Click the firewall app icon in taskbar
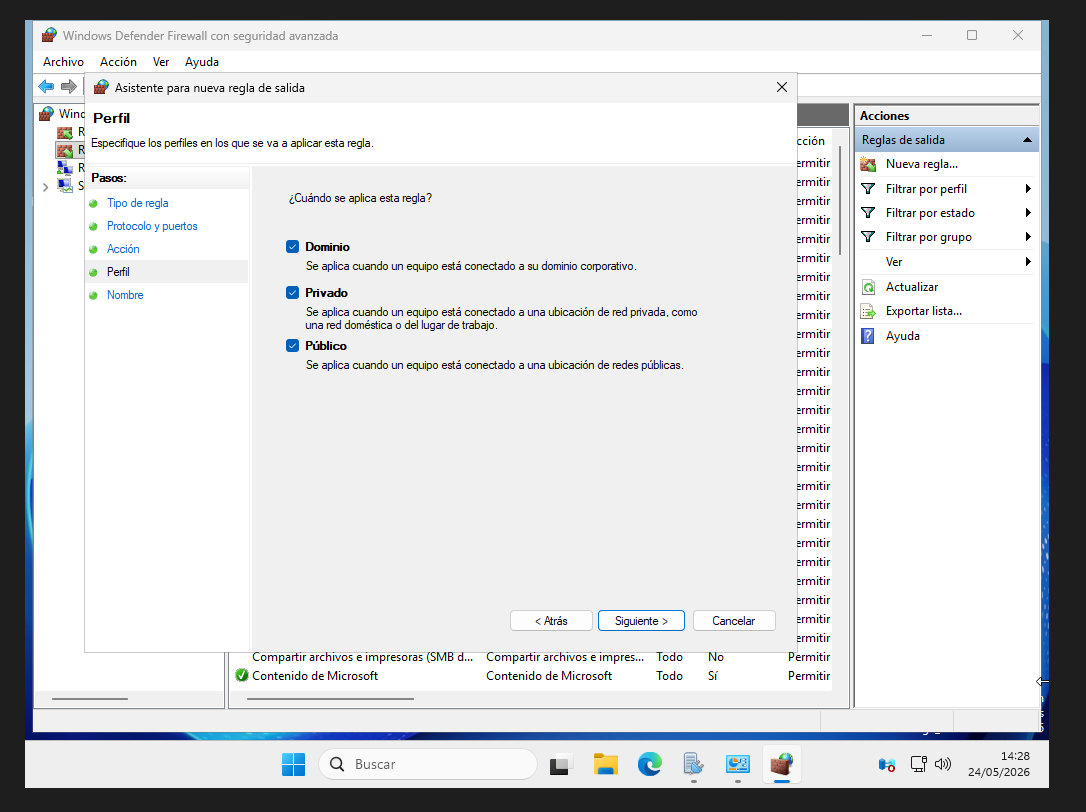 782,764
